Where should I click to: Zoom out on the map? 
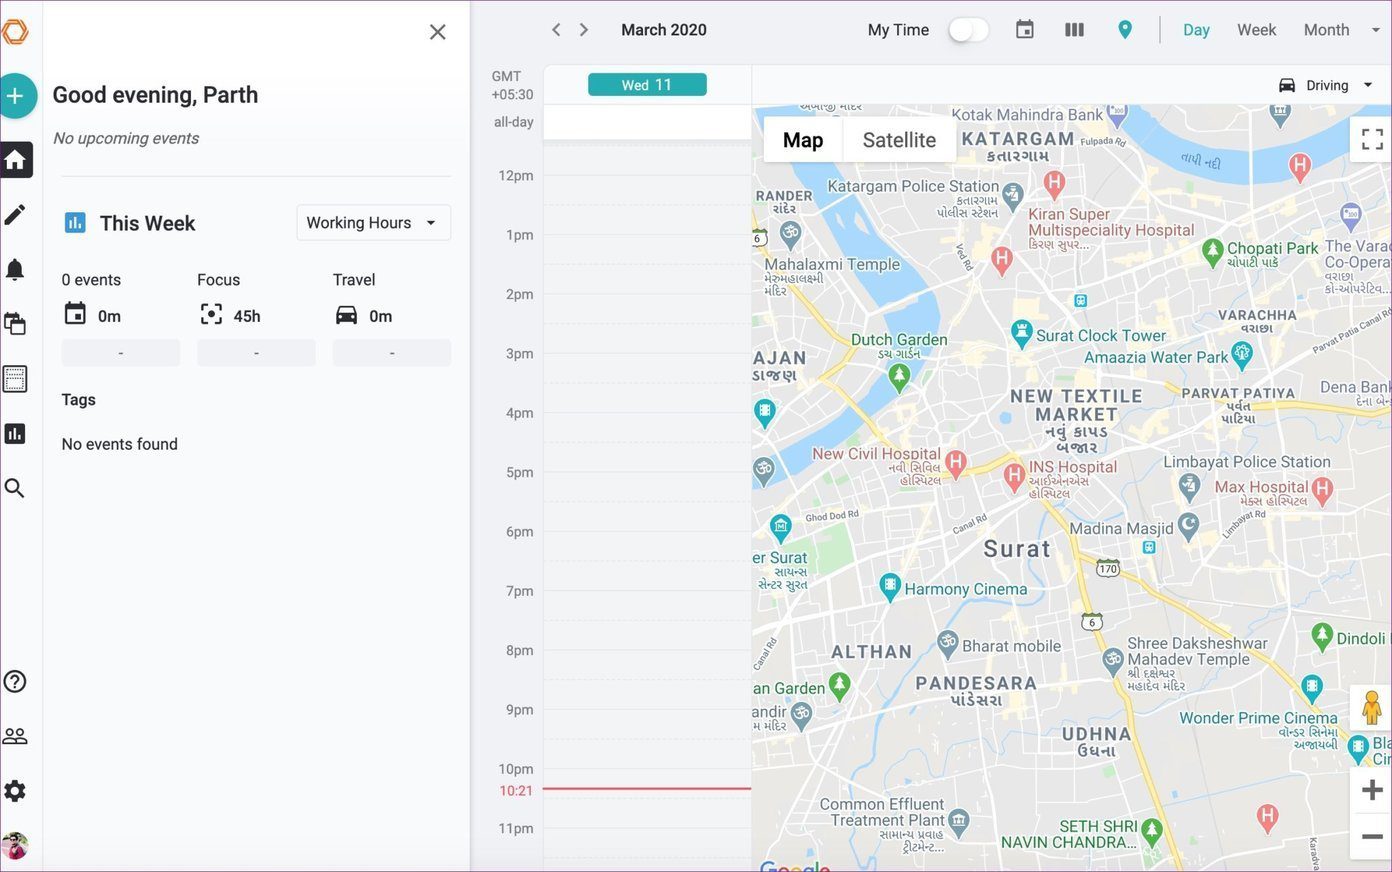pyautogui.click(x=1372, y=836)
